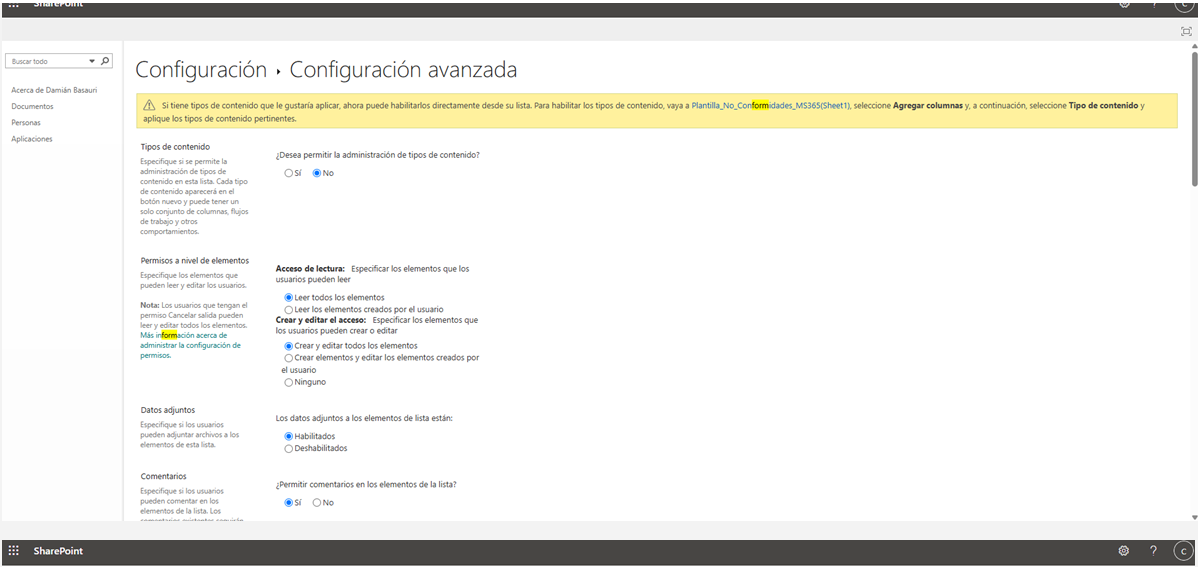Image resolution: width=1198 pixels, height=567 pixels.
Task: Select No for content type administration
Action: pyautogui.click(x=317, y=173)
